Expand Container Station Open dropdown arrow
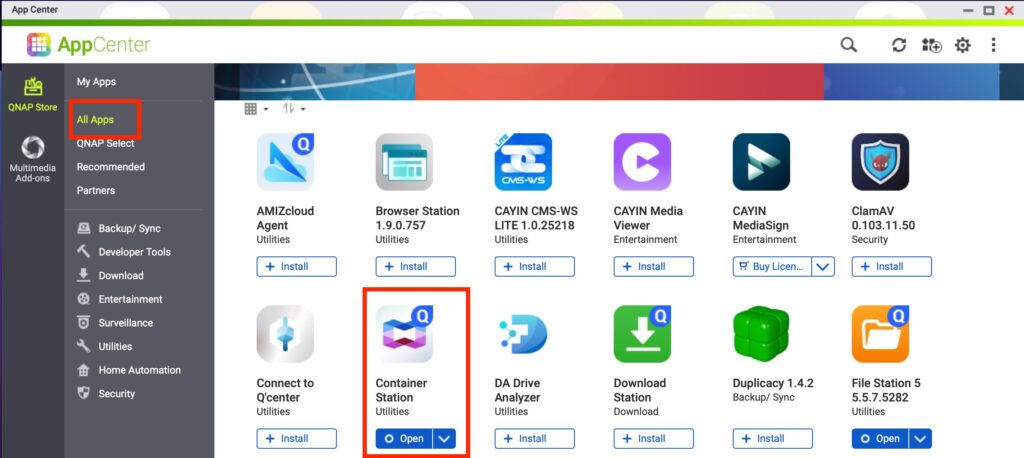Viewport: 1024px width, 458px height. [x=444, y=438]
